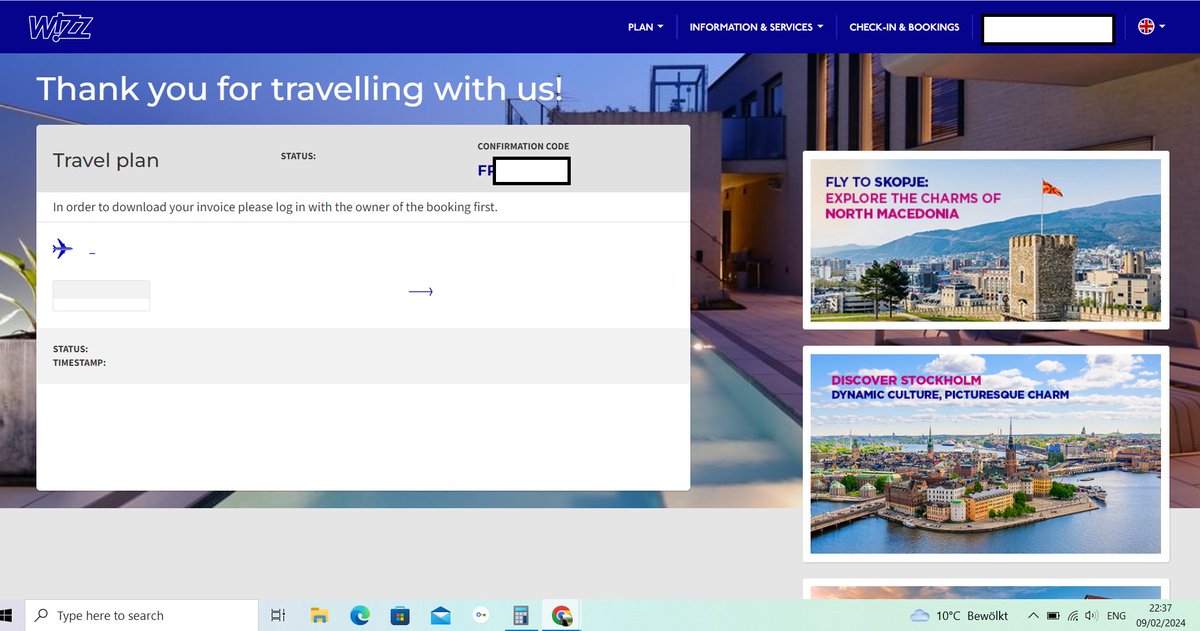Open CHECK-IN & BOOKINGS
The image size is (1200, 631).
click(904, 27)
